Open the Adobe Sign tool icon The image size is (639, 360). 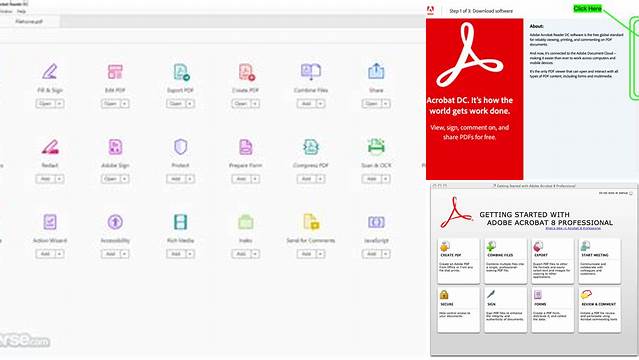coord(115,147)
